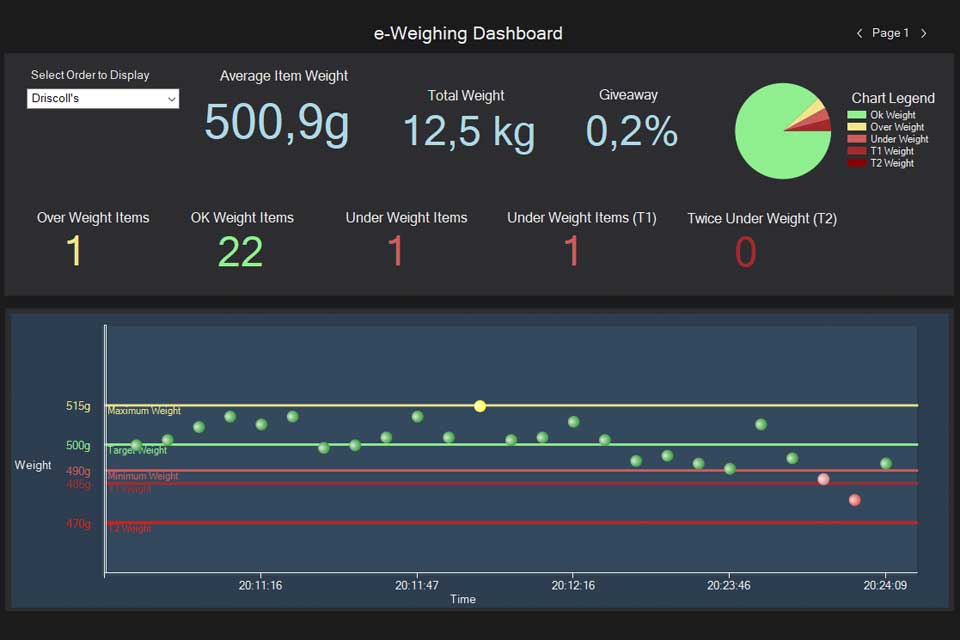Go to the next page arrow
The height and width of the screenshot is (640, 960).
[x=924, y=33]
